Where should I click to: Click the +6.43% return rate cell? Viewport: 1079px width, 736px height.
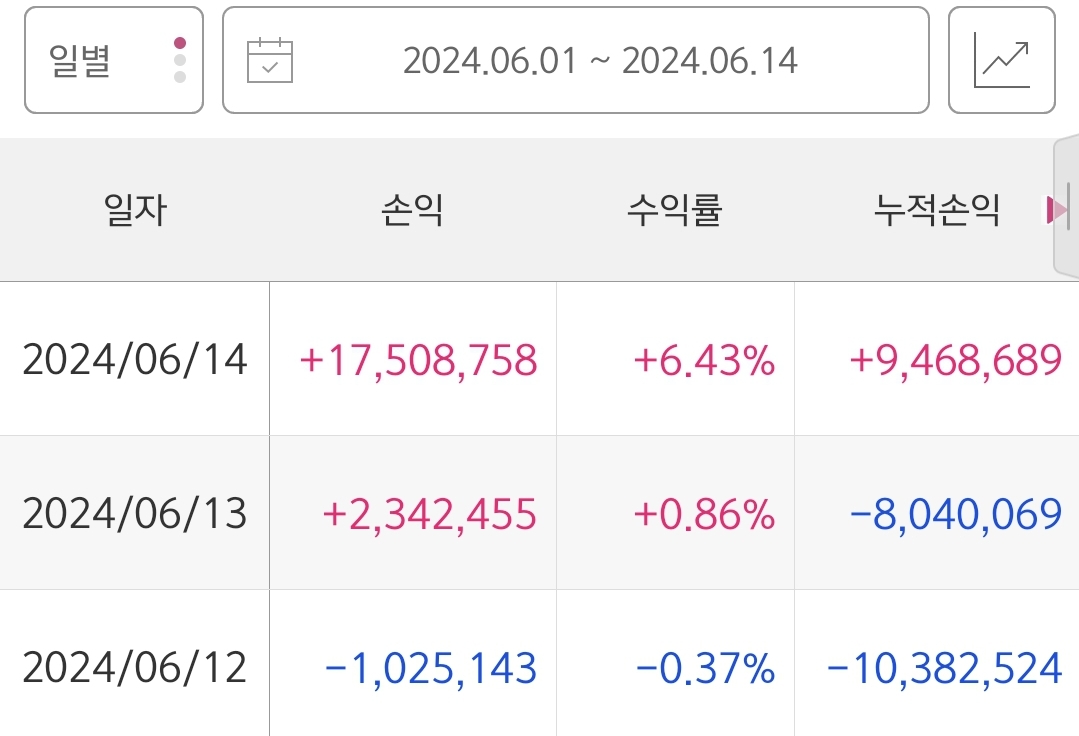(x=704, y=360)
